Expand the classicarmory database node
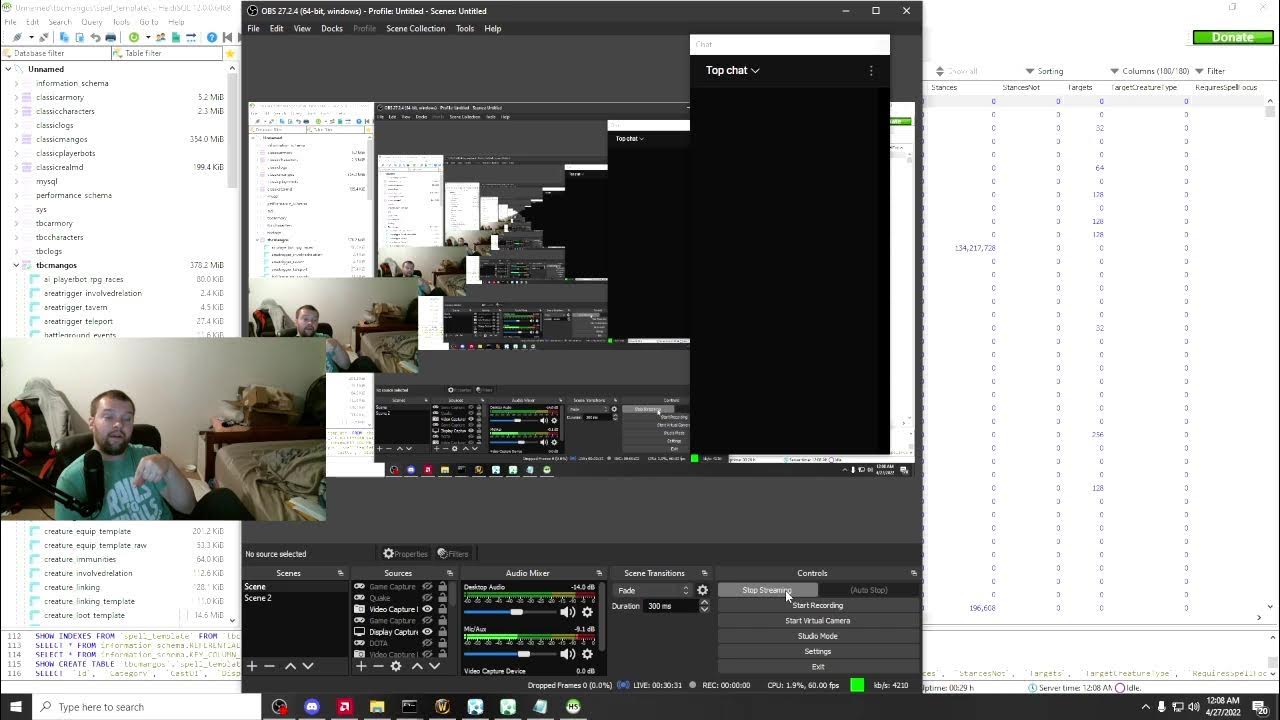The height and width of the screenshot is (720, 1280). pyautogui.click(x=16, y=97)
